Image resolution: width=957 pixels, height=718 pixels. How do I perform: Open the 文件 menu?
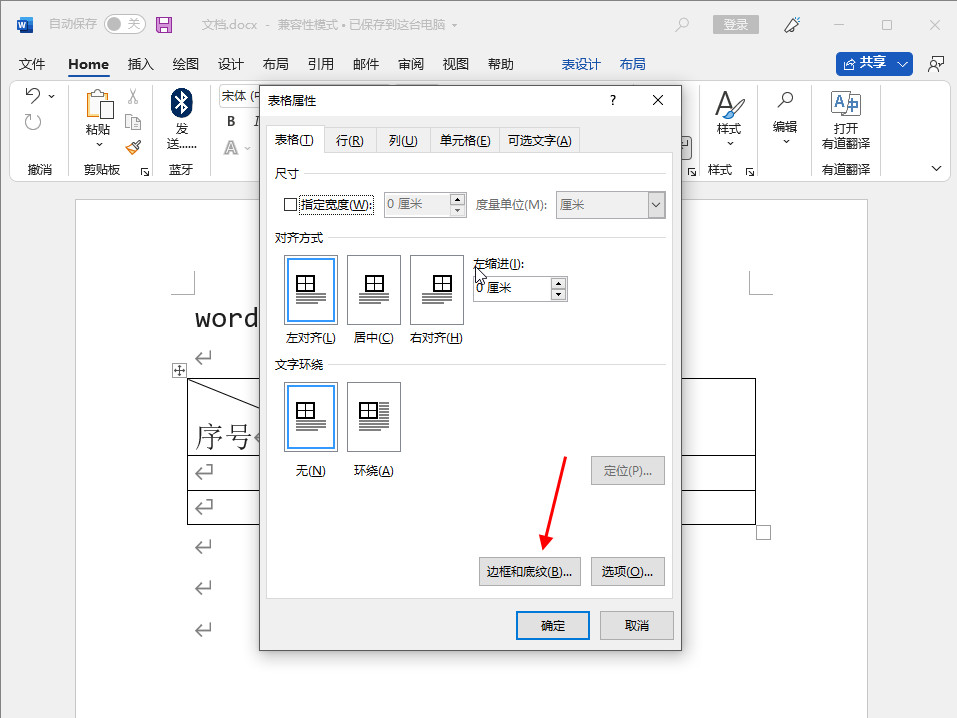[32, 64]
